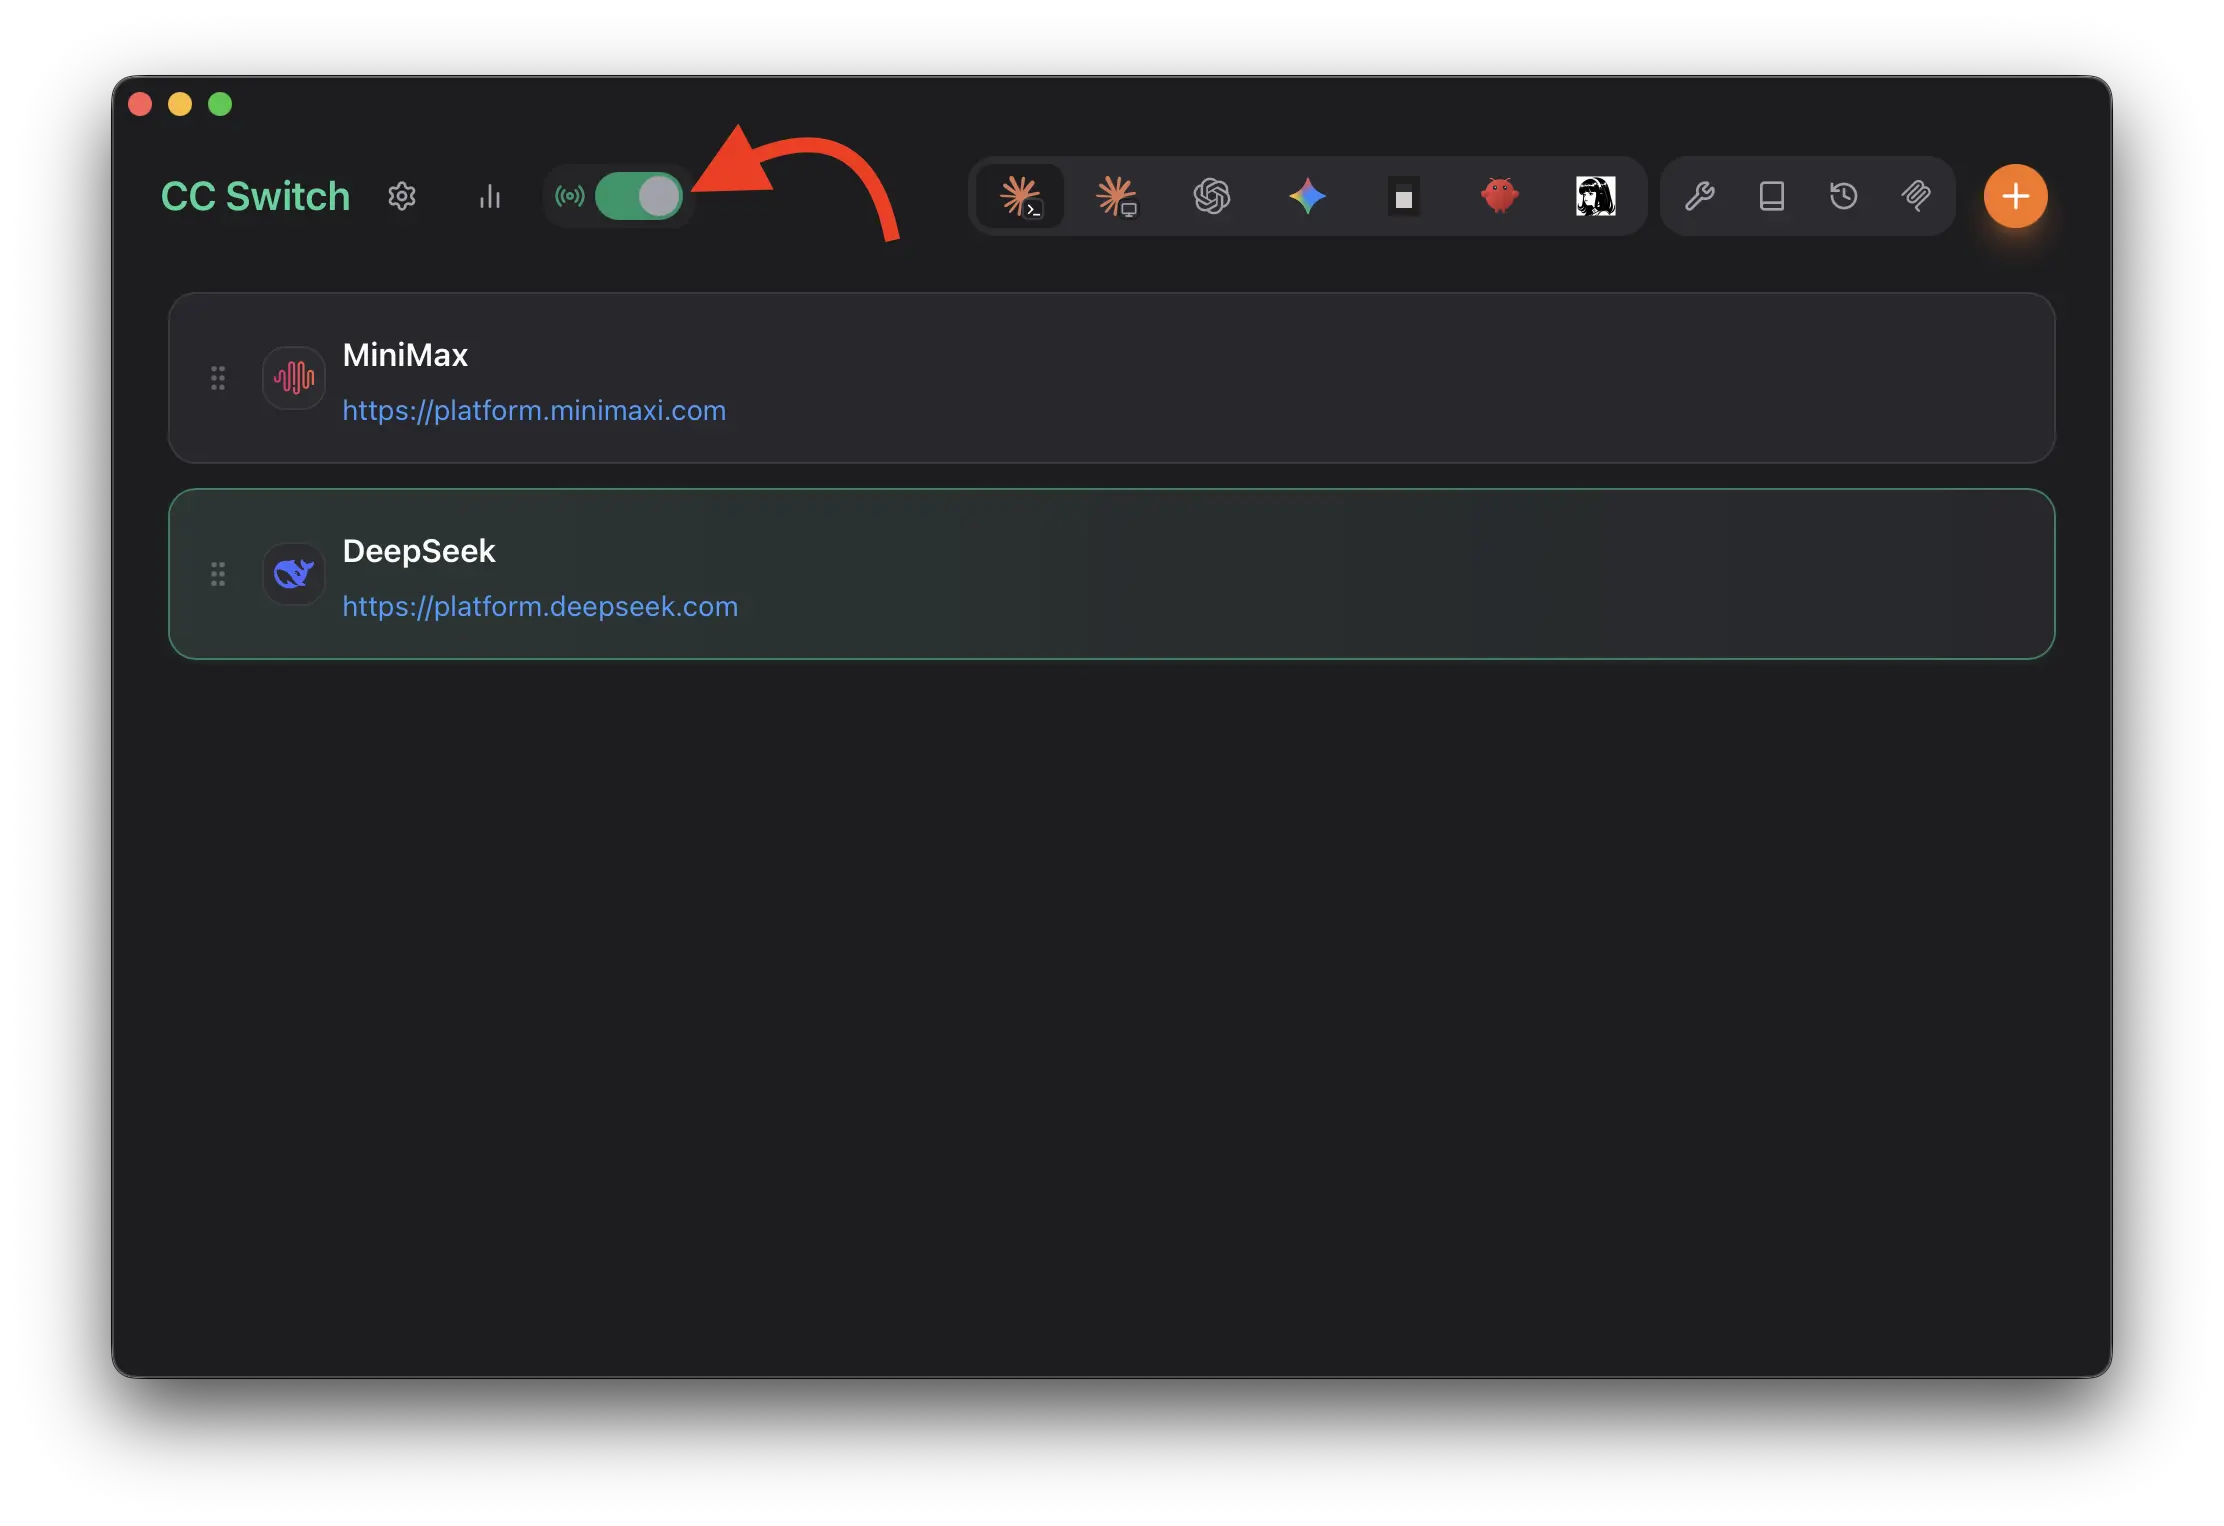Switch to the red robot app tab
Viewport: 2224px width, 1526px height.
pos(1499,196)
